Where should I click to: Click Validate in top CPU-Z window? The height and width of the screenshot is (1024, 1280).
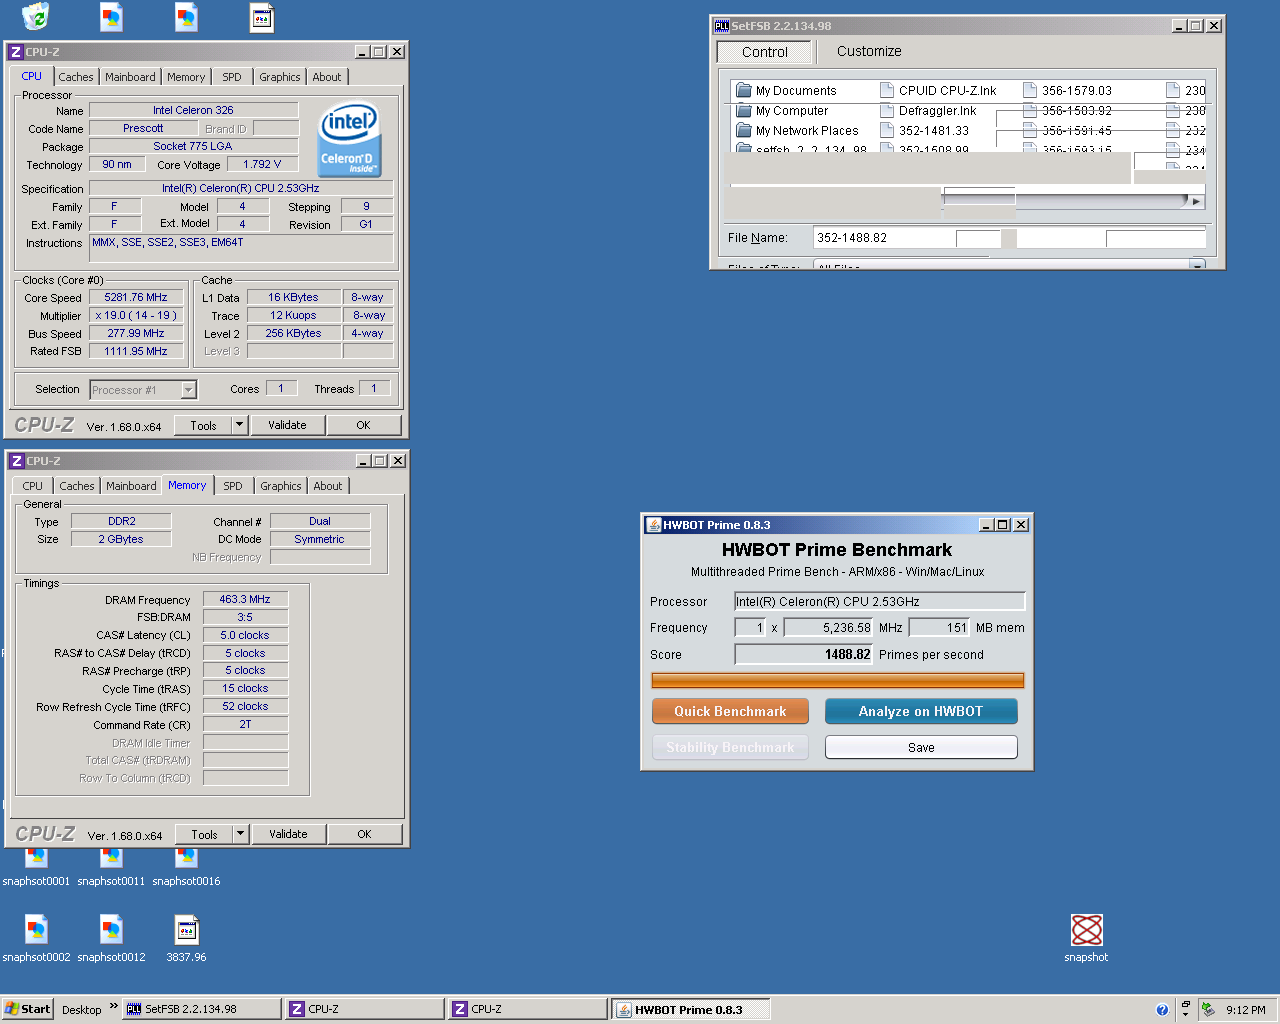(287, 425)
